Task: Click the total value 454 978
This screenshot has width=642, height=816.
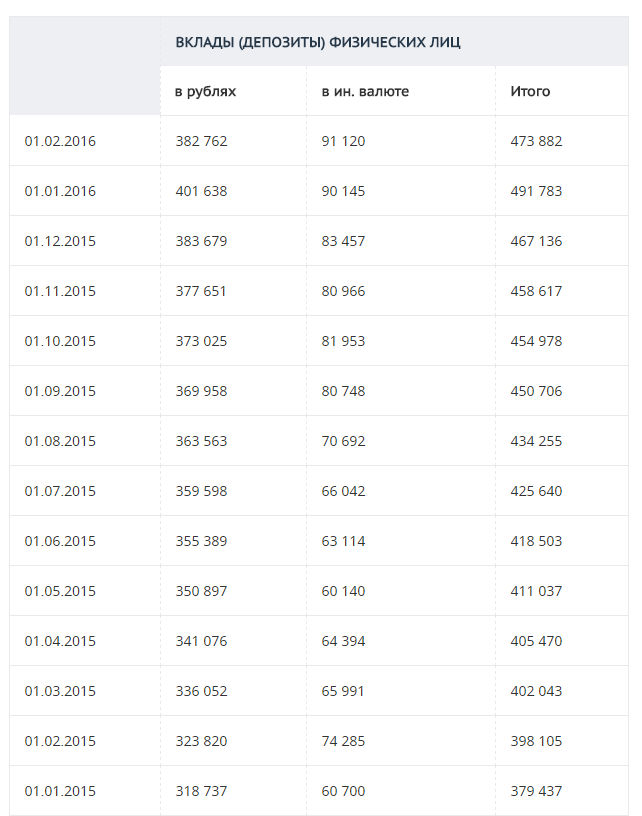Action: pyautogui.click(x=536, y=341)
